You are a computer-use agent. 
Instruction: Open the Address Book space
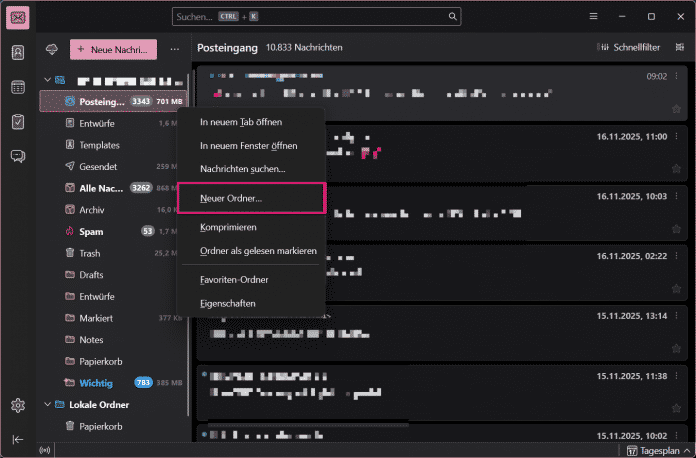(18, 53)
